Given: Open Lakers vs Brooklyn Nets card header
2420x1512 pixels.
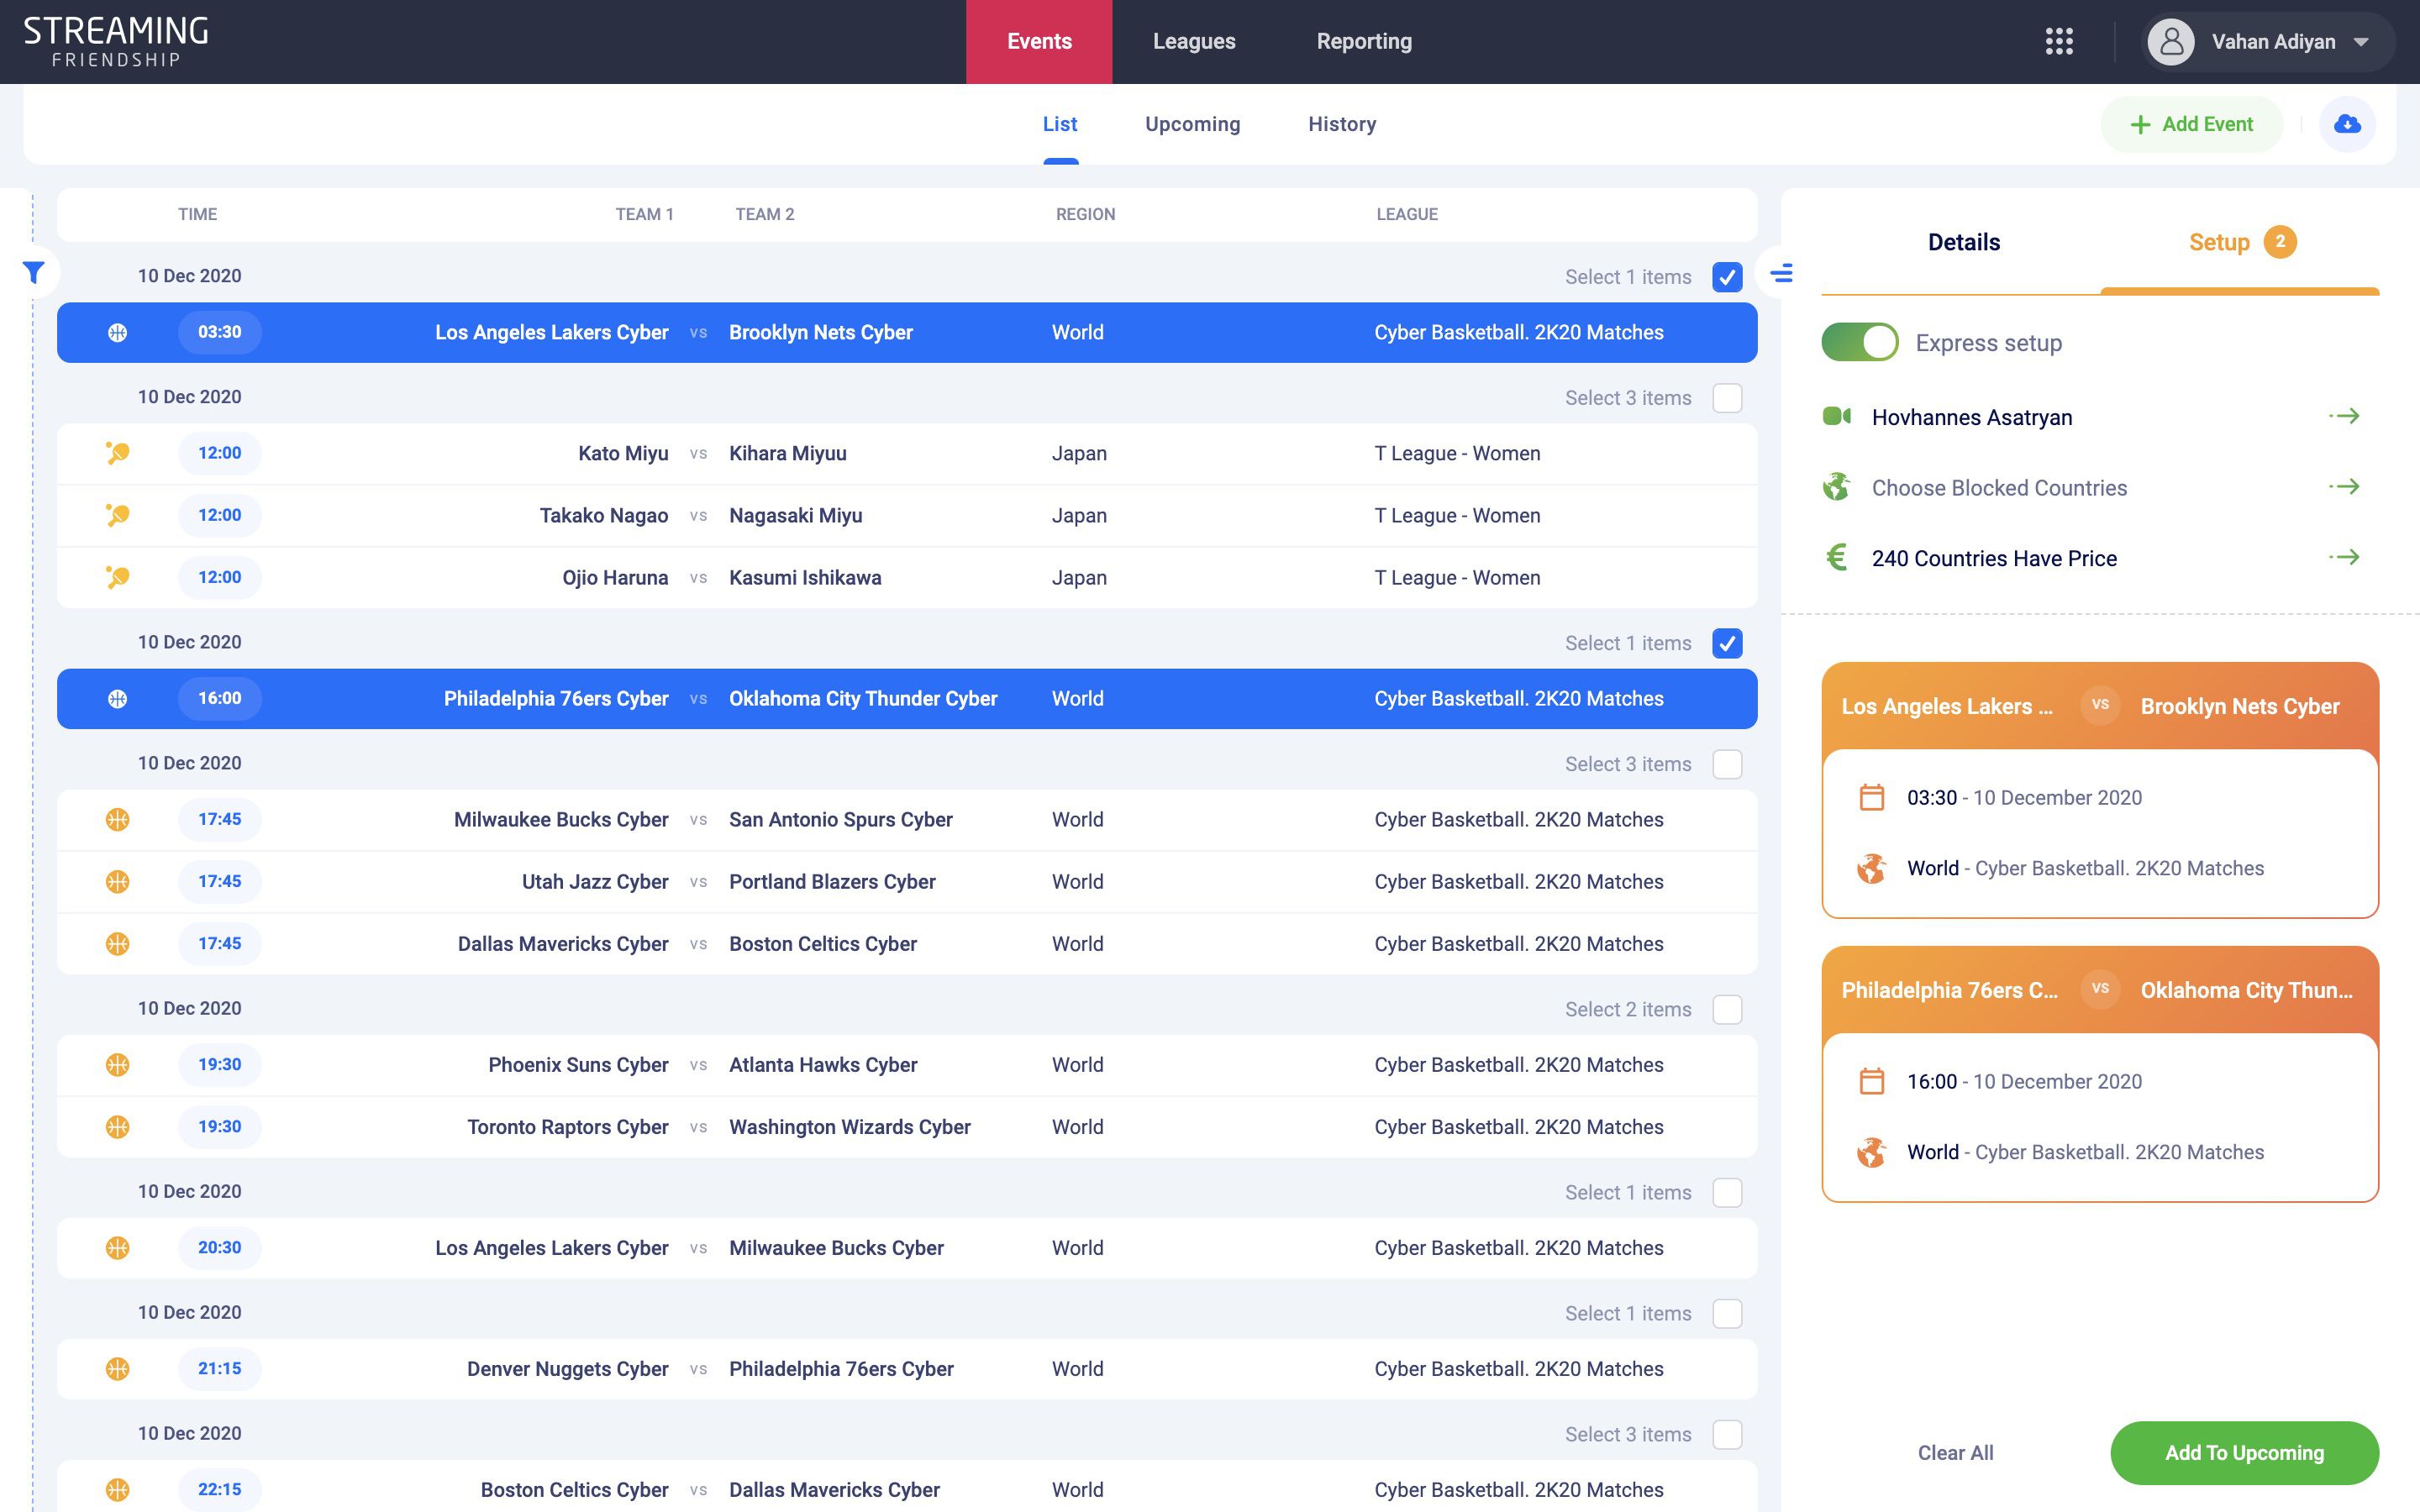Looking at the screenshot, I should [2100, 706].
